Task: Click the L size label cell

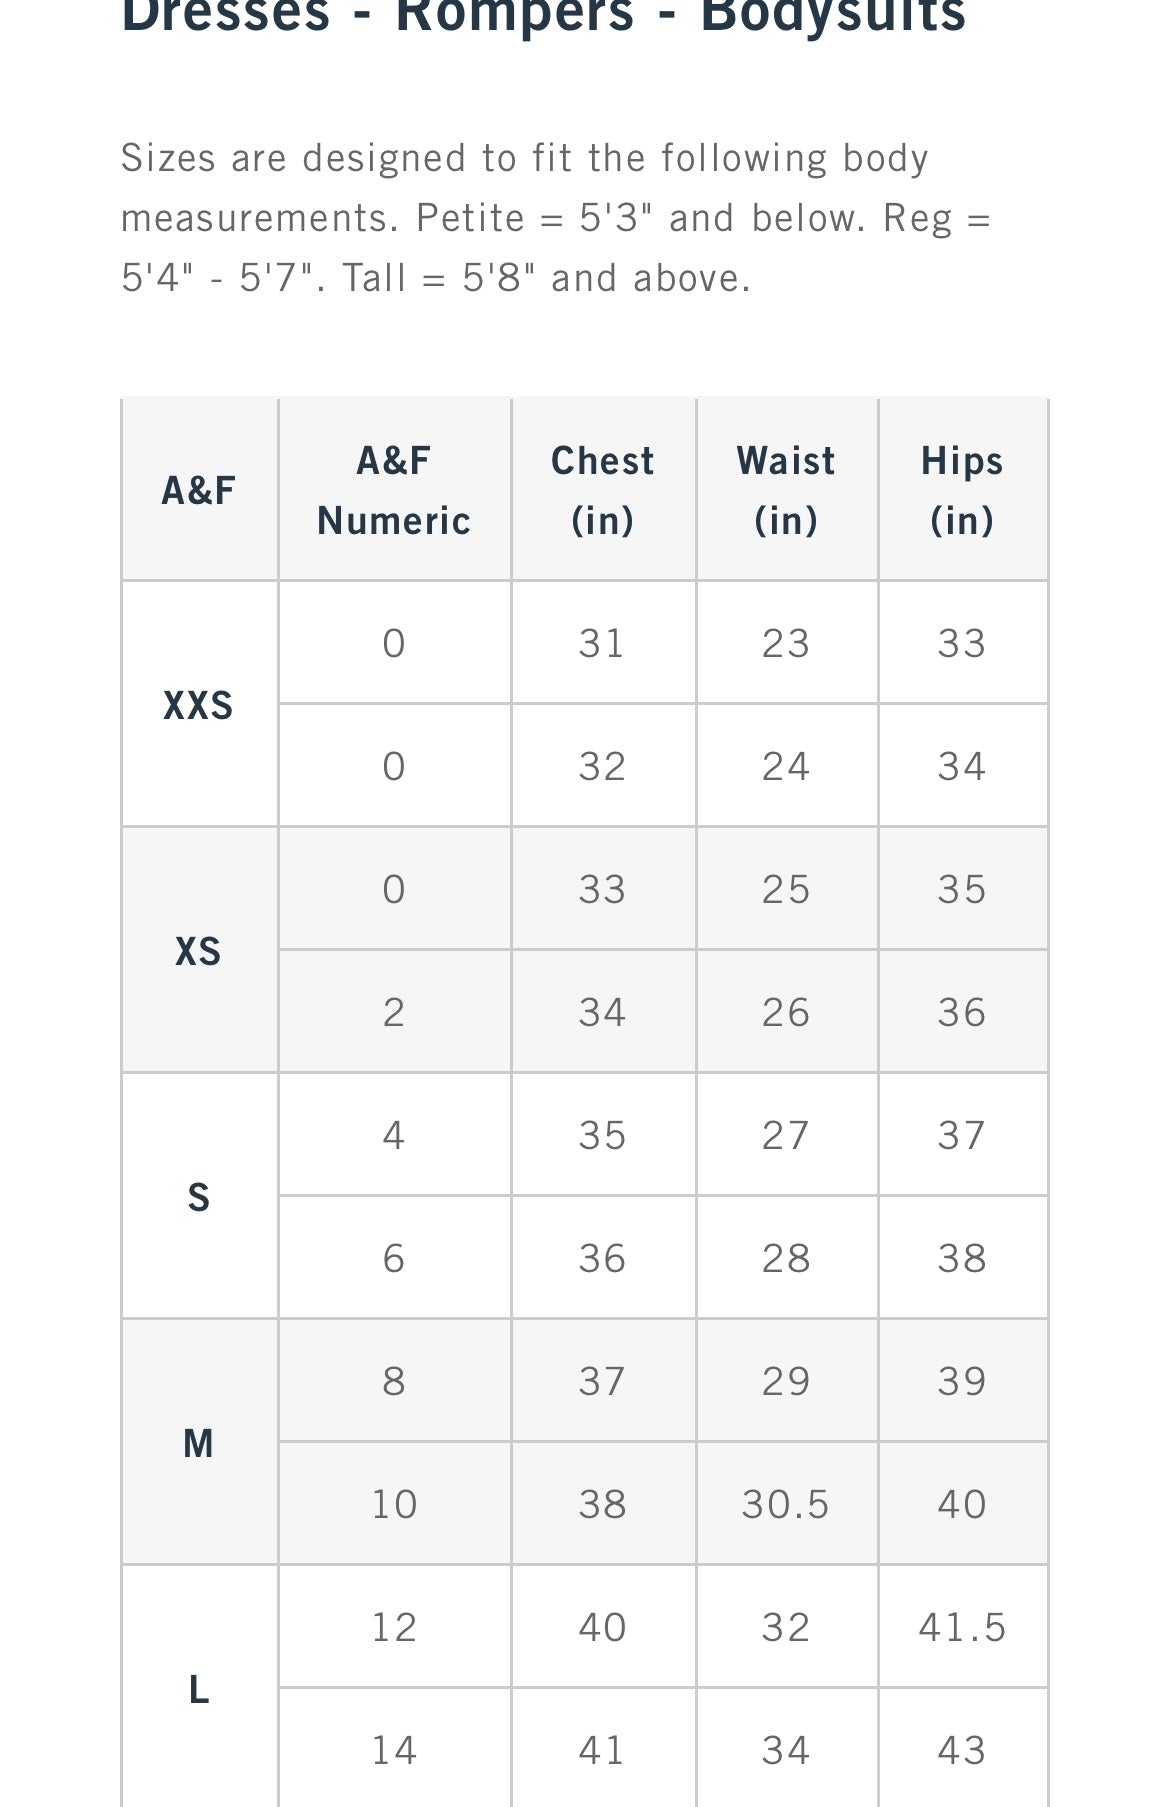Action: [198, 1689]
